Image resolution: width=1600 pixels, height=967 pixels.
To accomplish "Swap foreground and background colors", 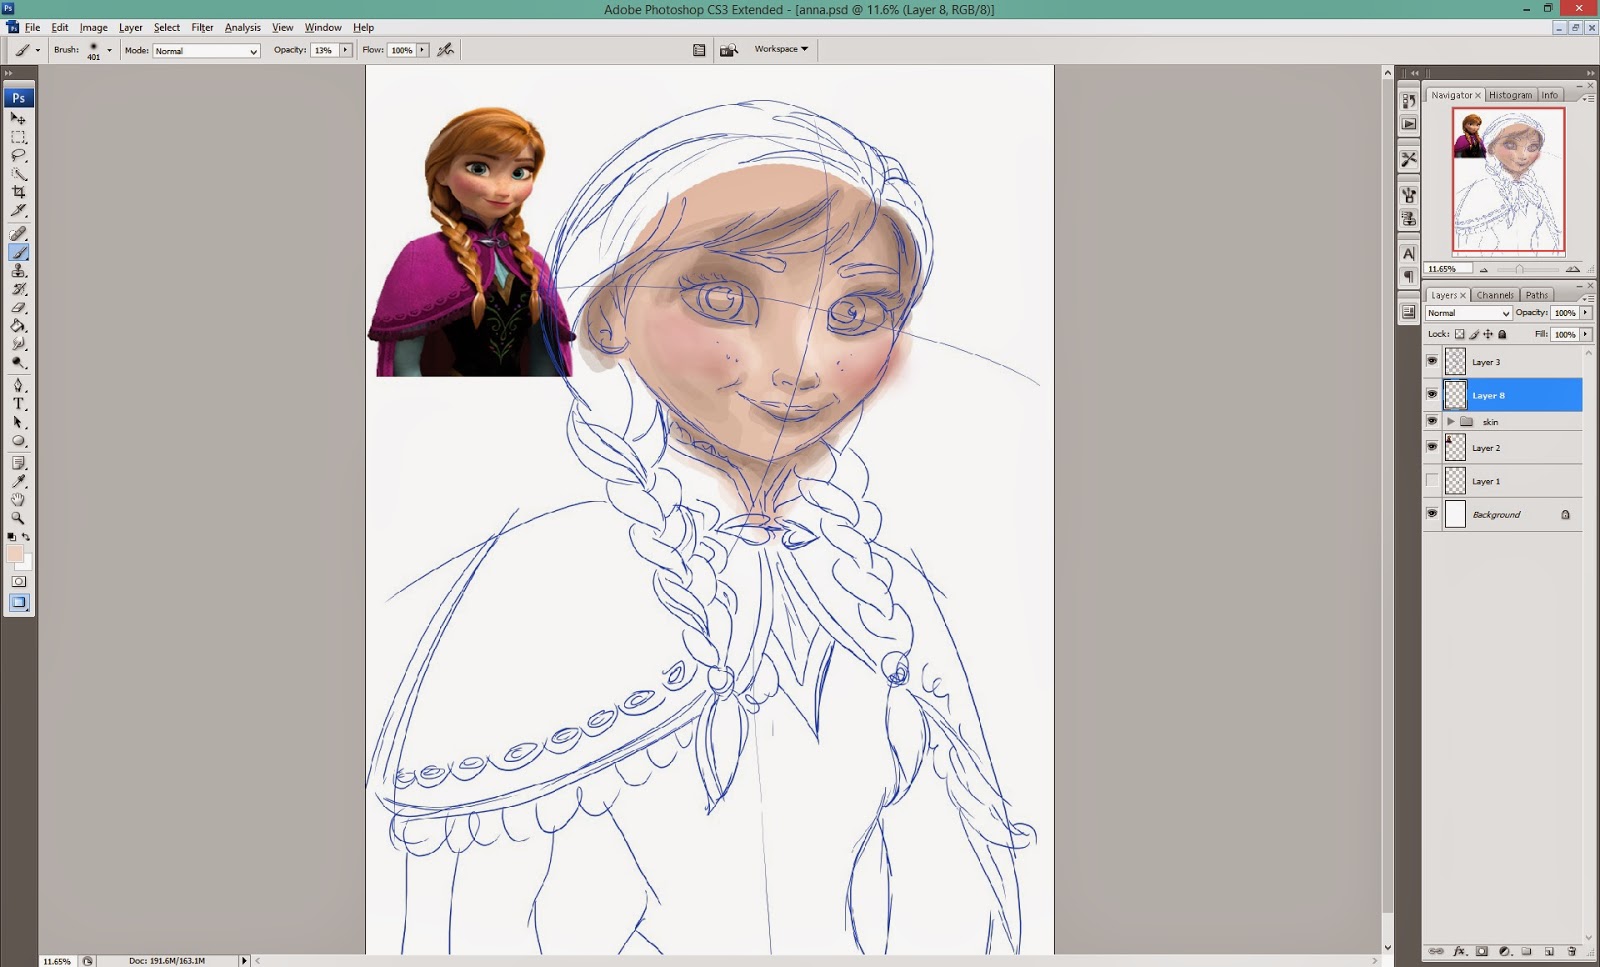I will [x=26, y=537].
